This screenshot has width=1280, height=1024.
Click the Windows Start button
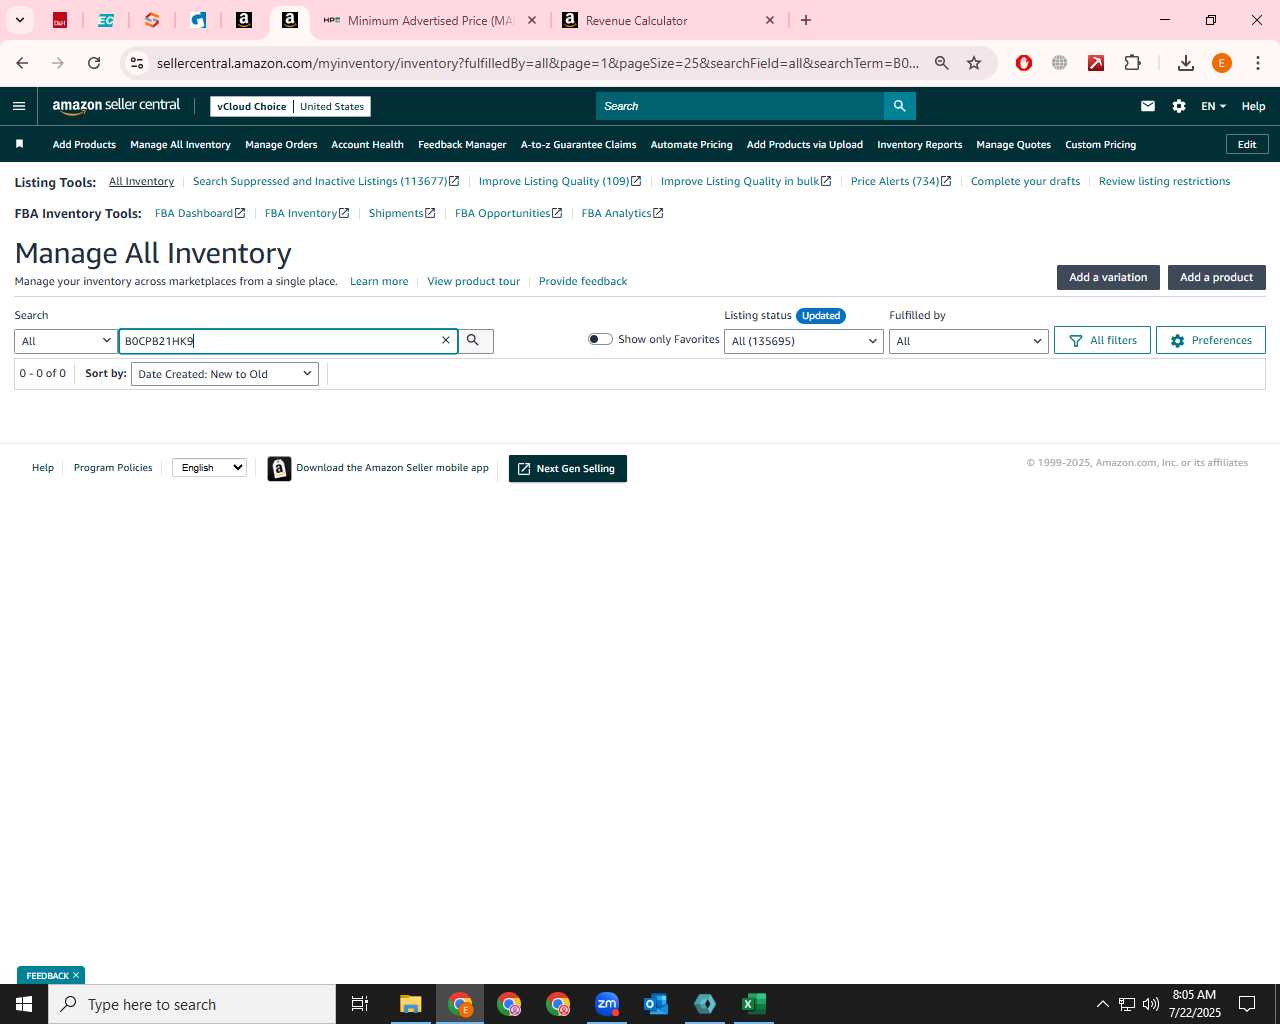[24, 1004]
